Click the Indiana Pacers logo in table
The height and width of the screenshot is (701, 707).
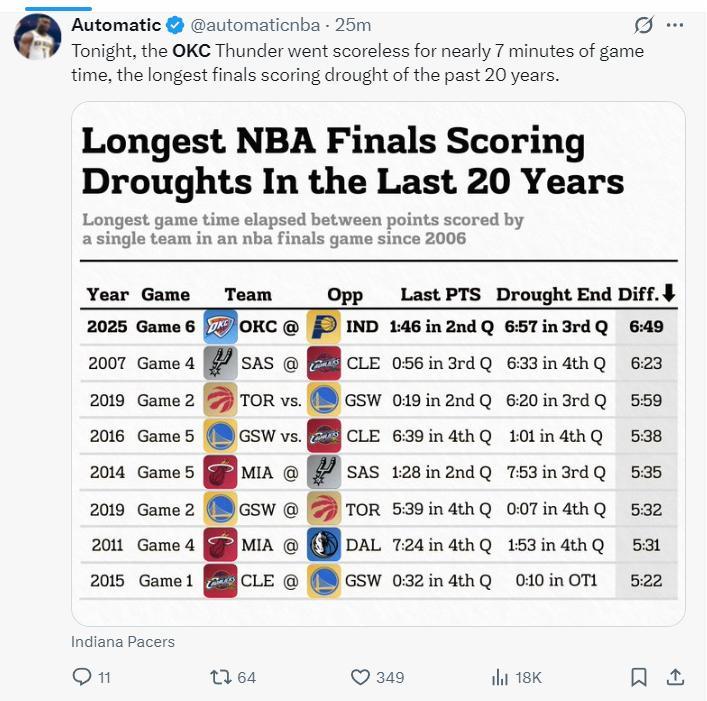324,326
